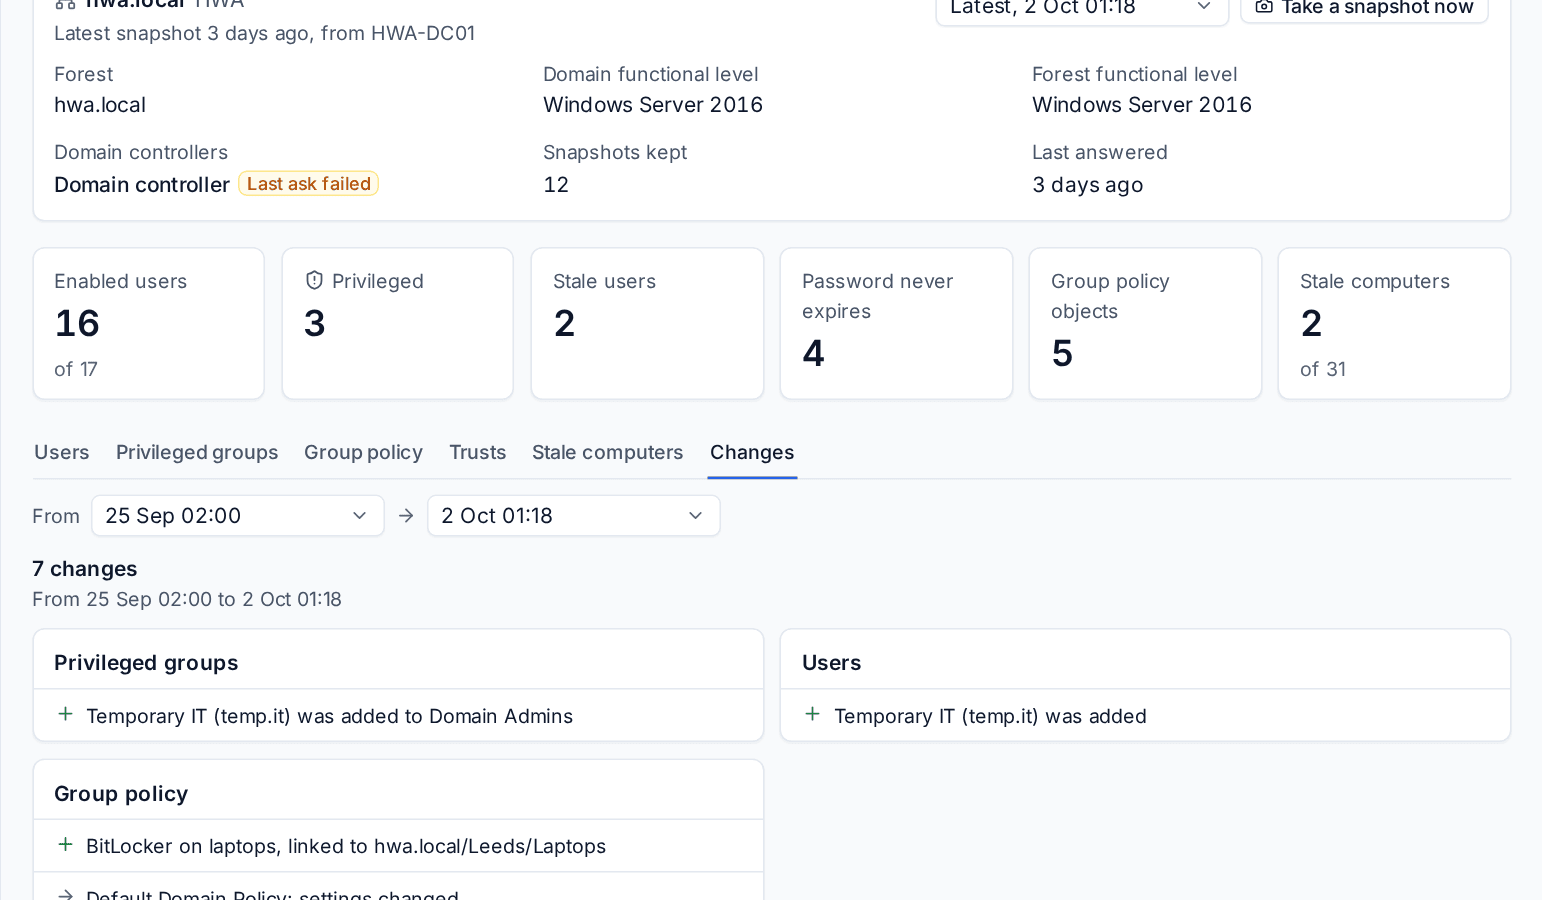Viewport: 1542px width, 900px height.
Task: Click the Forest value 'hwa.local'
Action: [100, 105]
